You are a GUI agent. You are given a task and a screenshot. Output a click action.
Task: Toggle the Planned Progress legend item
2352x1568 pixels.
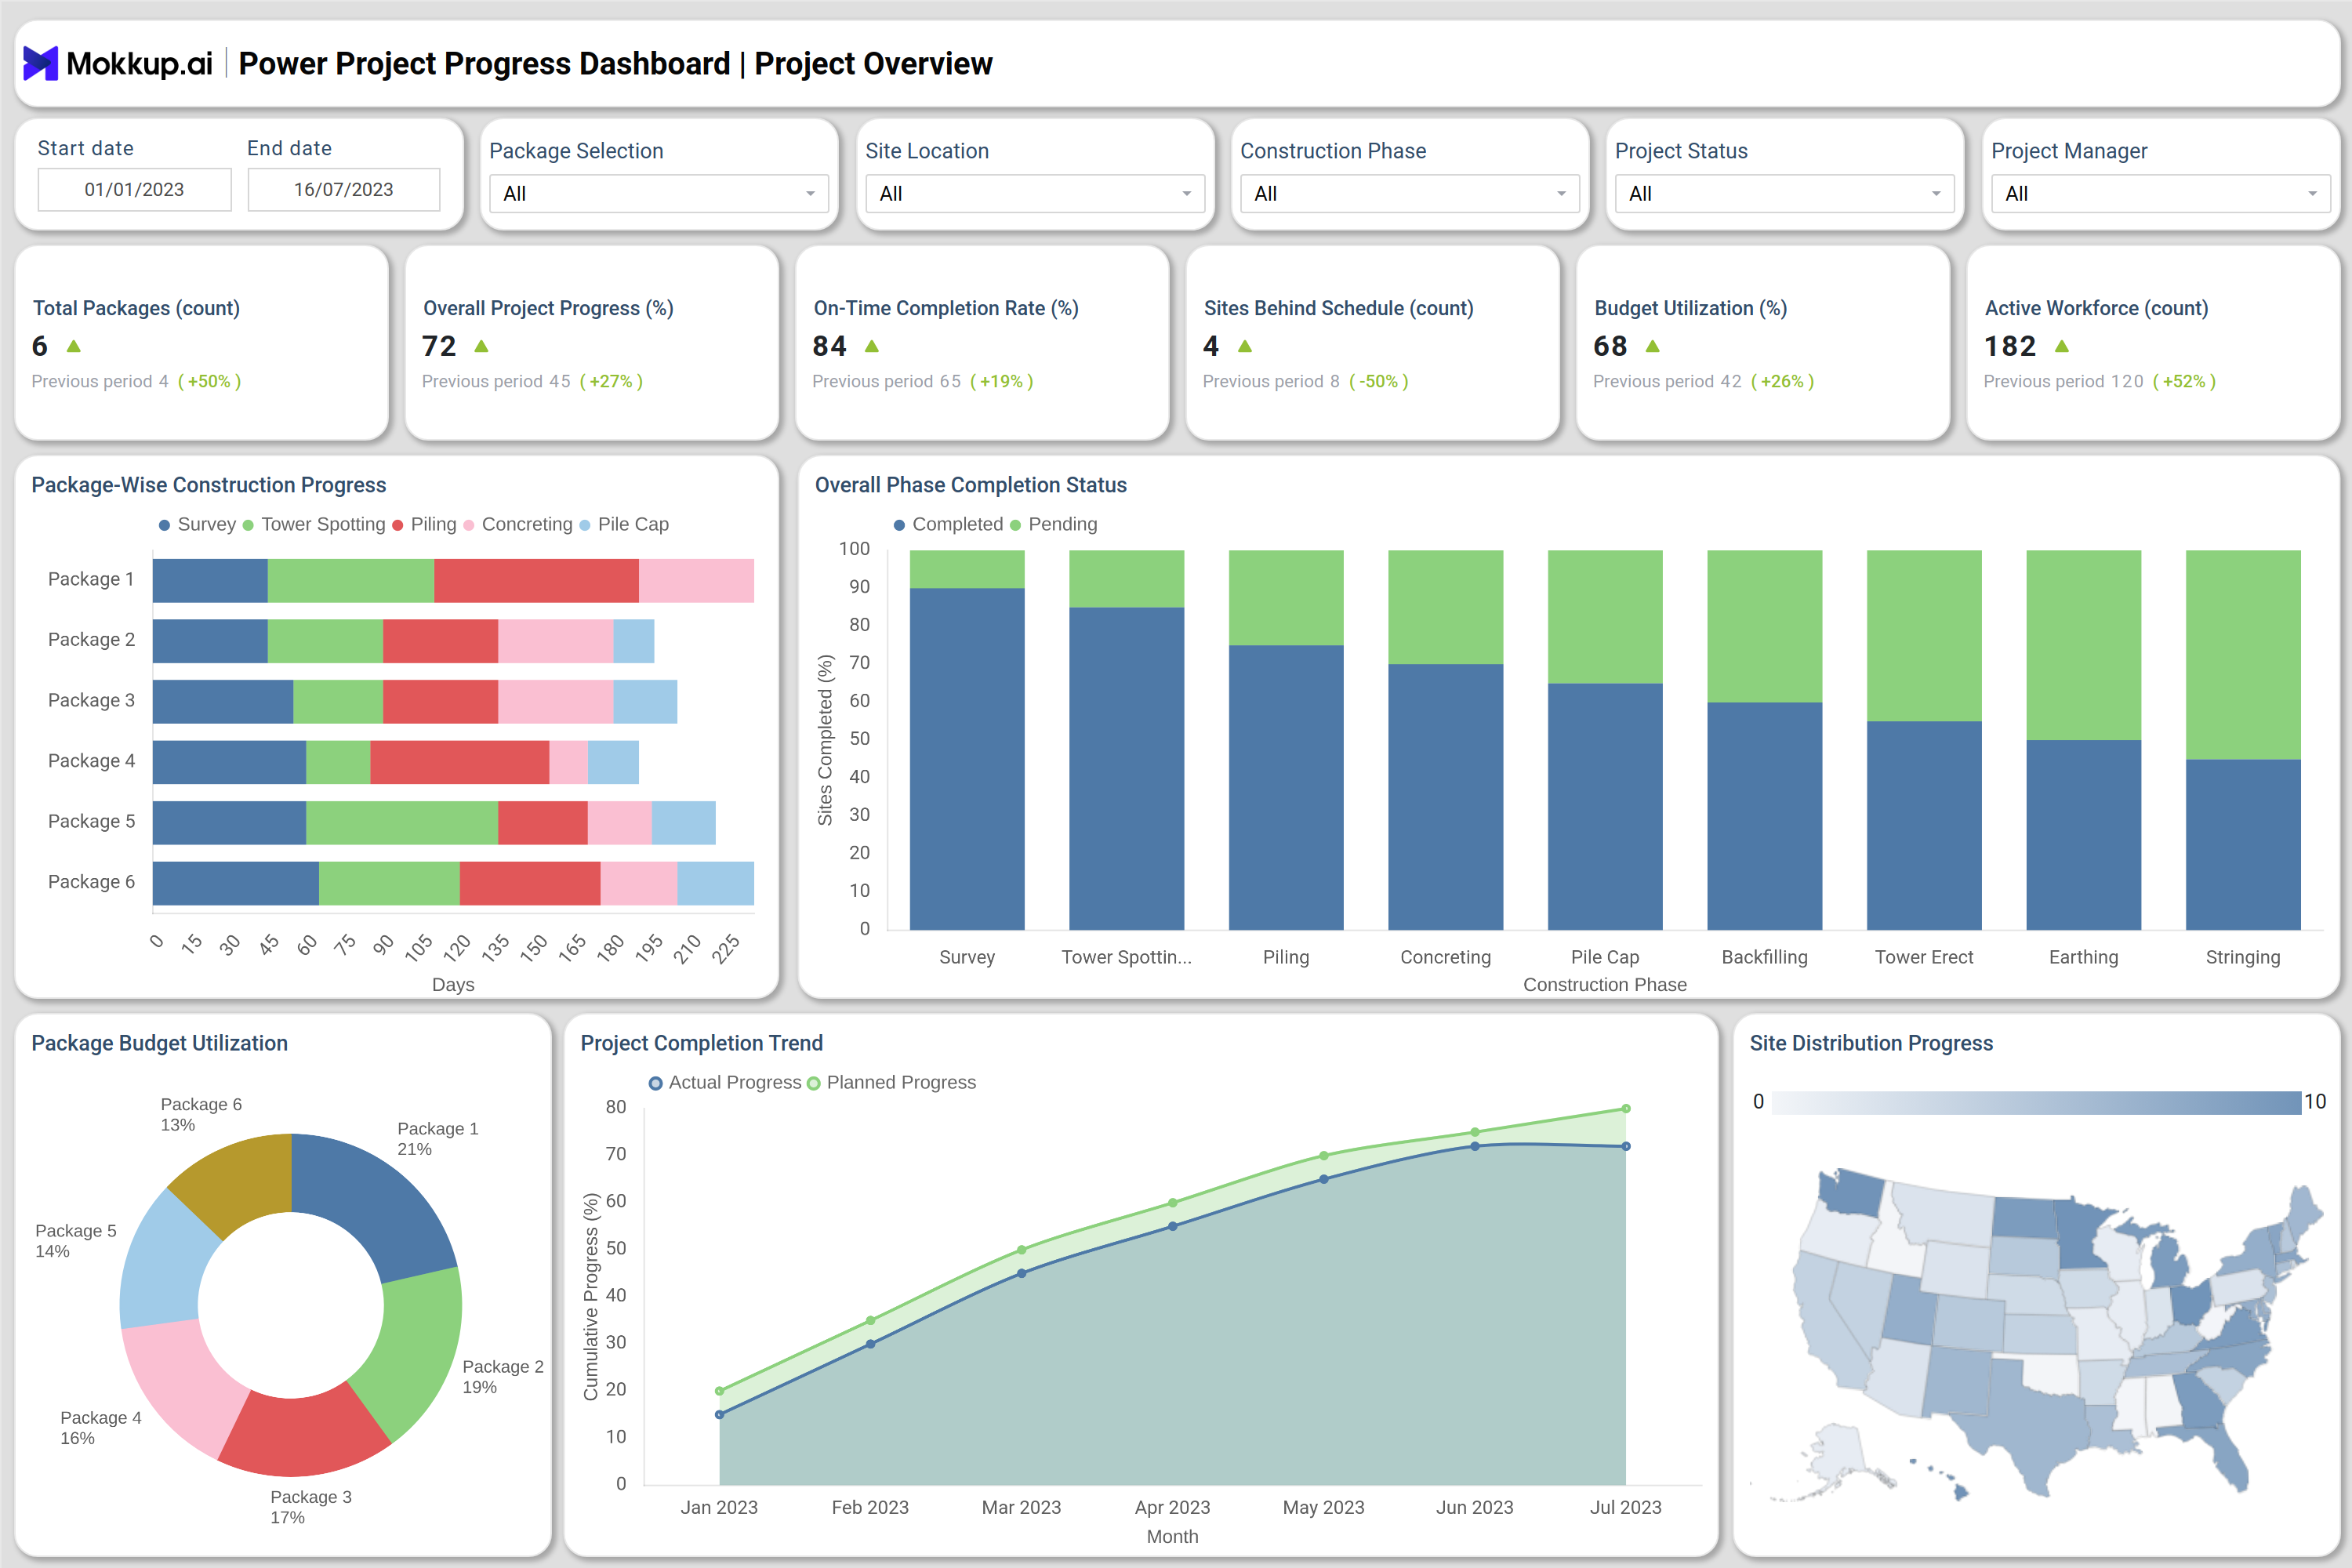pos(891,1082)
